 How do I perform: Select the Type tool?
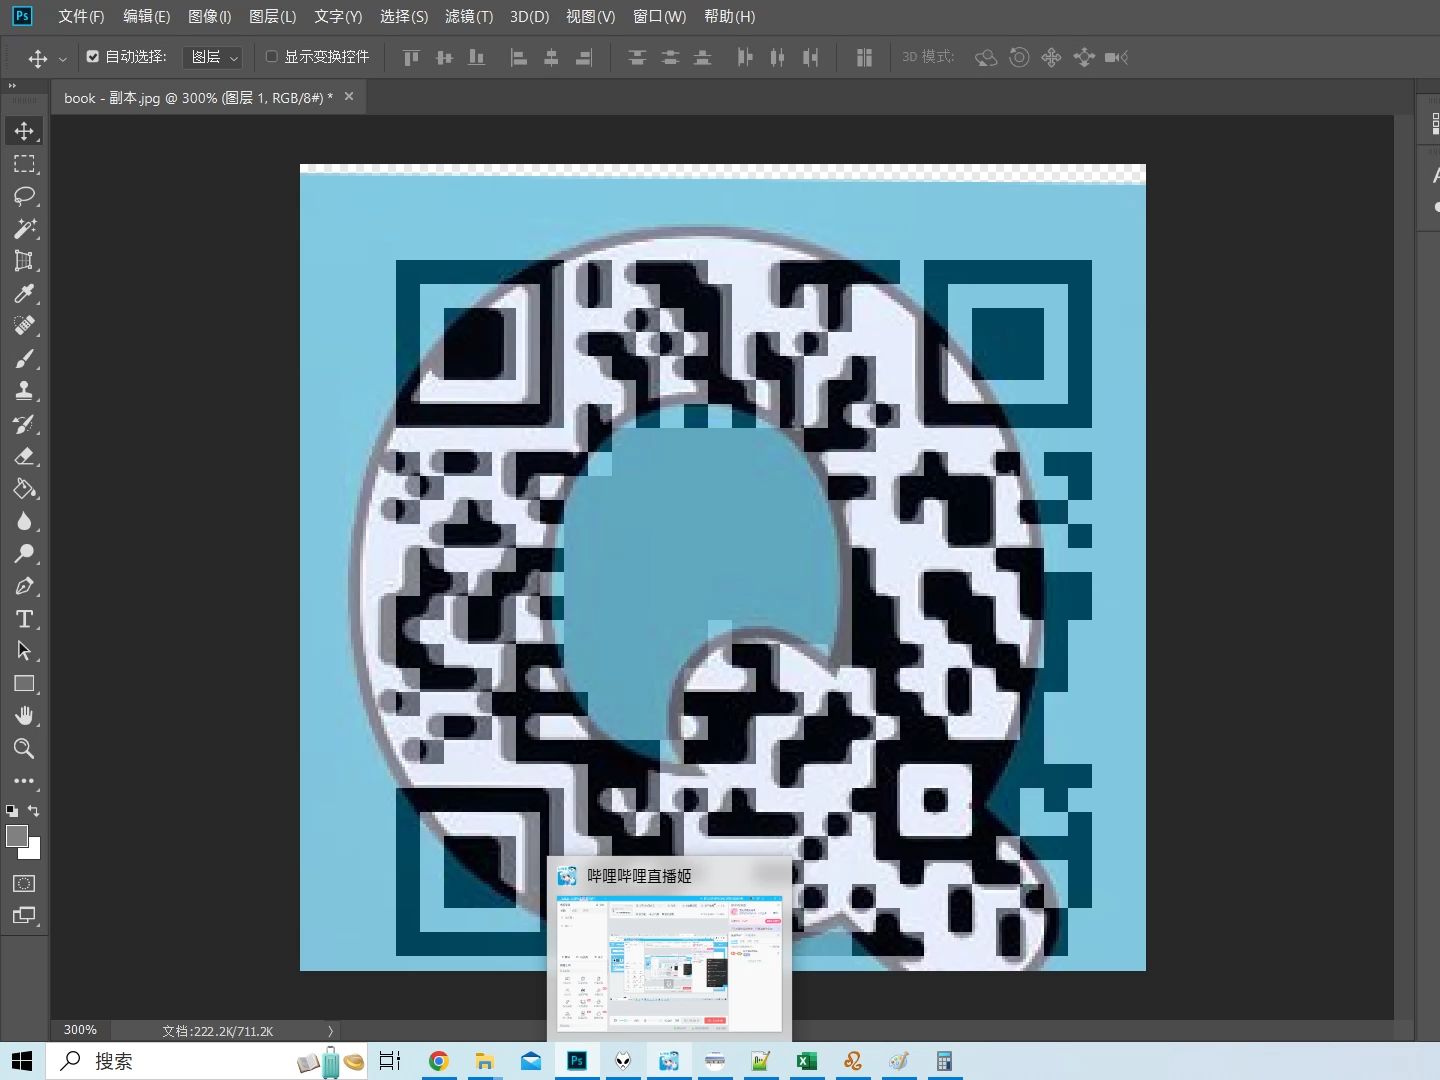(x=24, y=619)
